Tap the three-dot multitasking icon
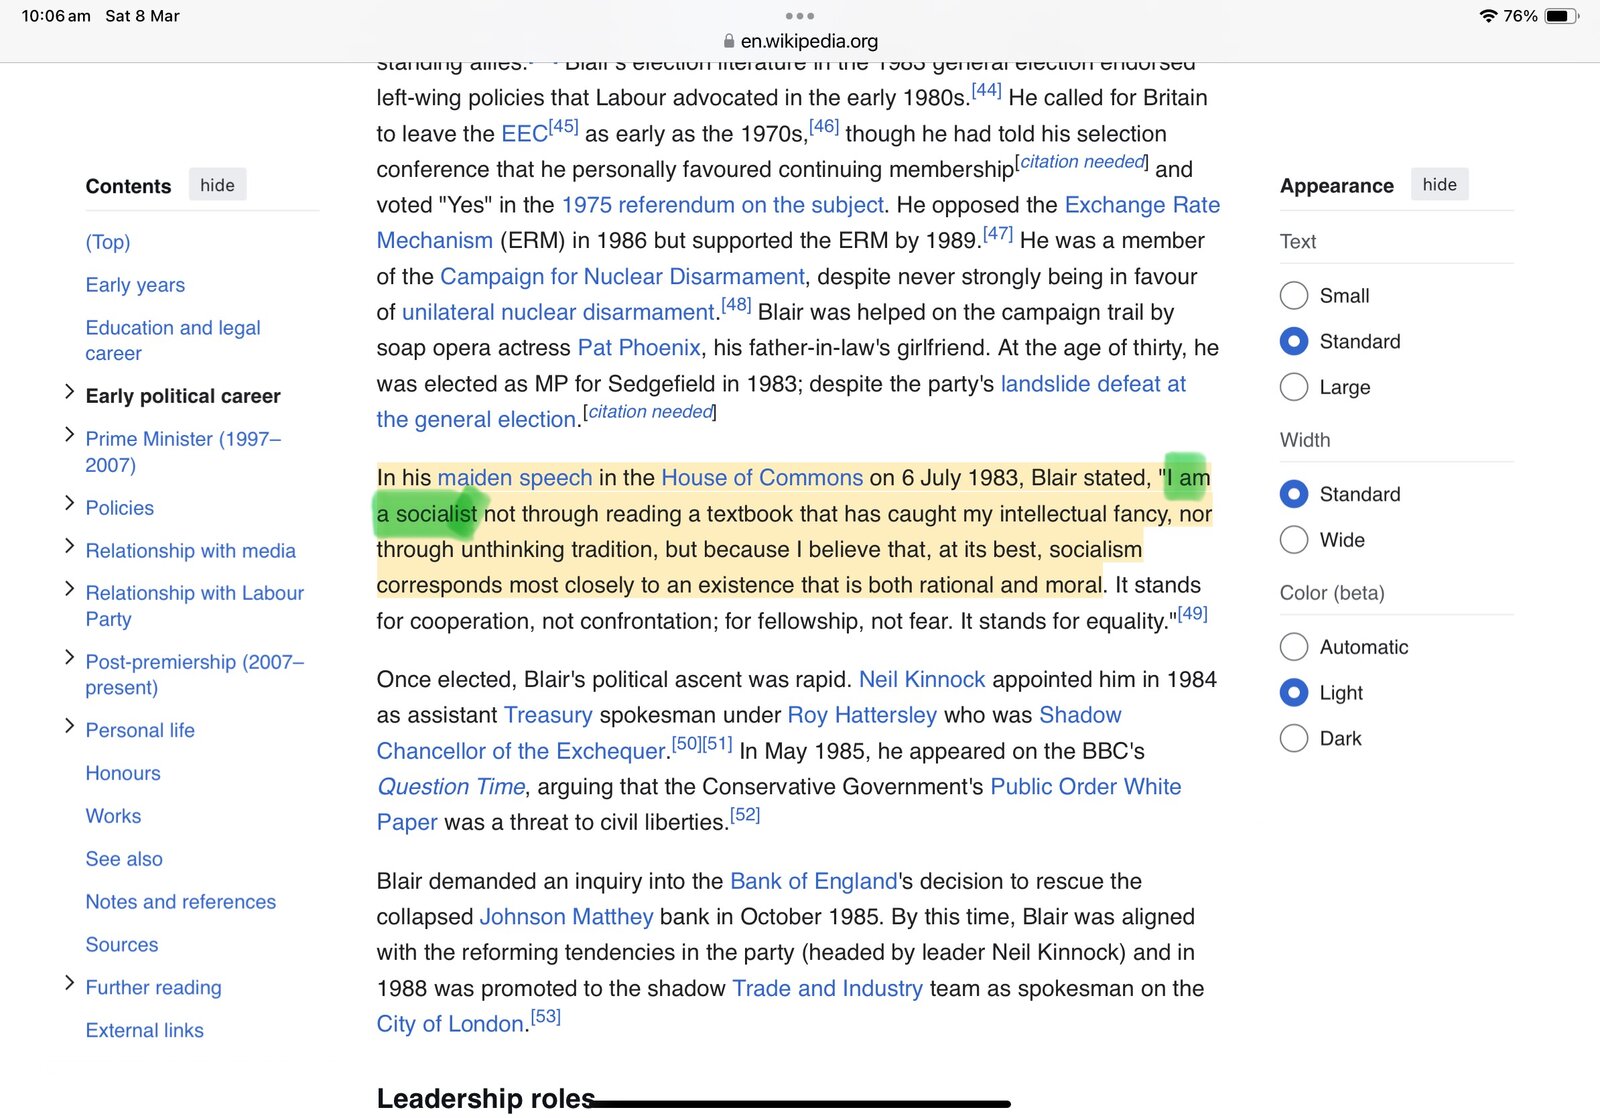 point(799,16)
